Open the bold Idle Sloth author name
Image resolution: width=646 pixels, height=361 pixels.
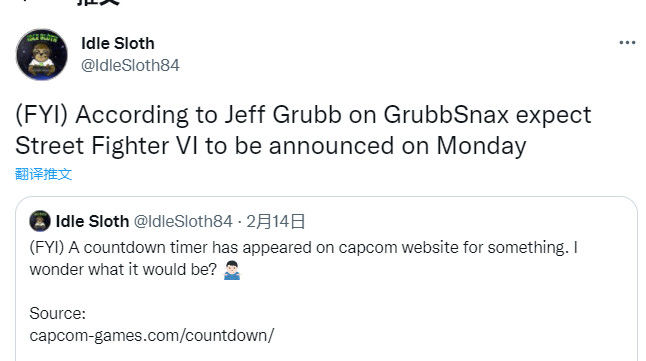pyautogui.click(x=118, y=43)
